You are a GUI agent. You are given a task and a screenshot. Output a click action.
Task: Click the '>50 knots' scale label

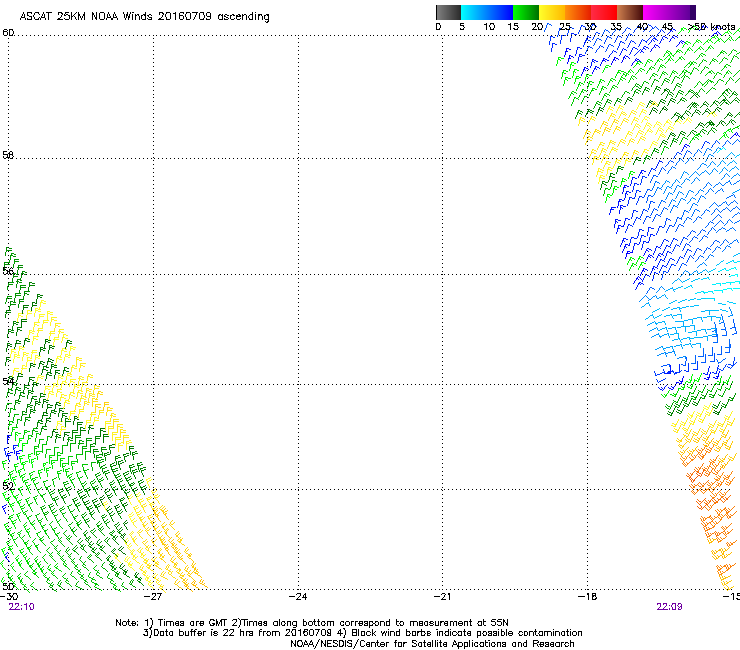[711, 27]
